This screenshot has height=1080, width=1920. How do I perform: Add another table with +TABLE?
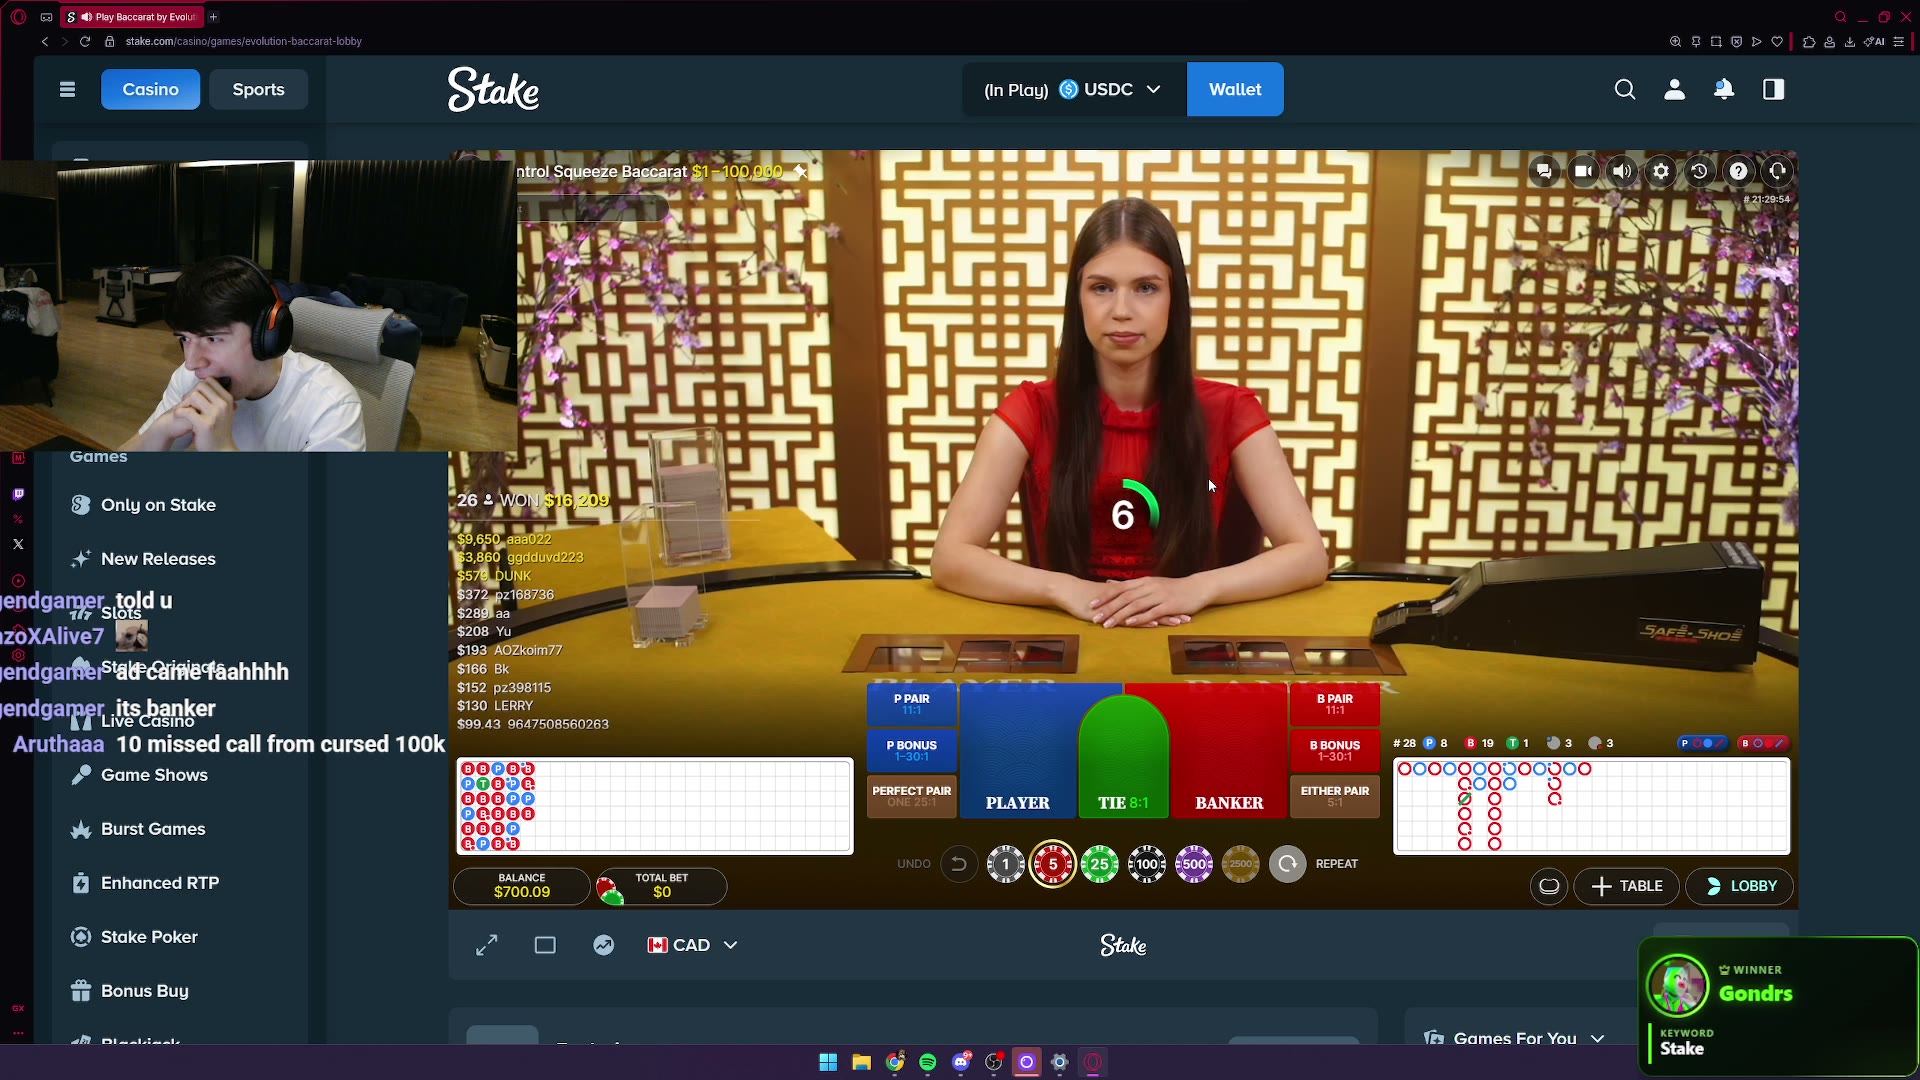(1627, 886)
